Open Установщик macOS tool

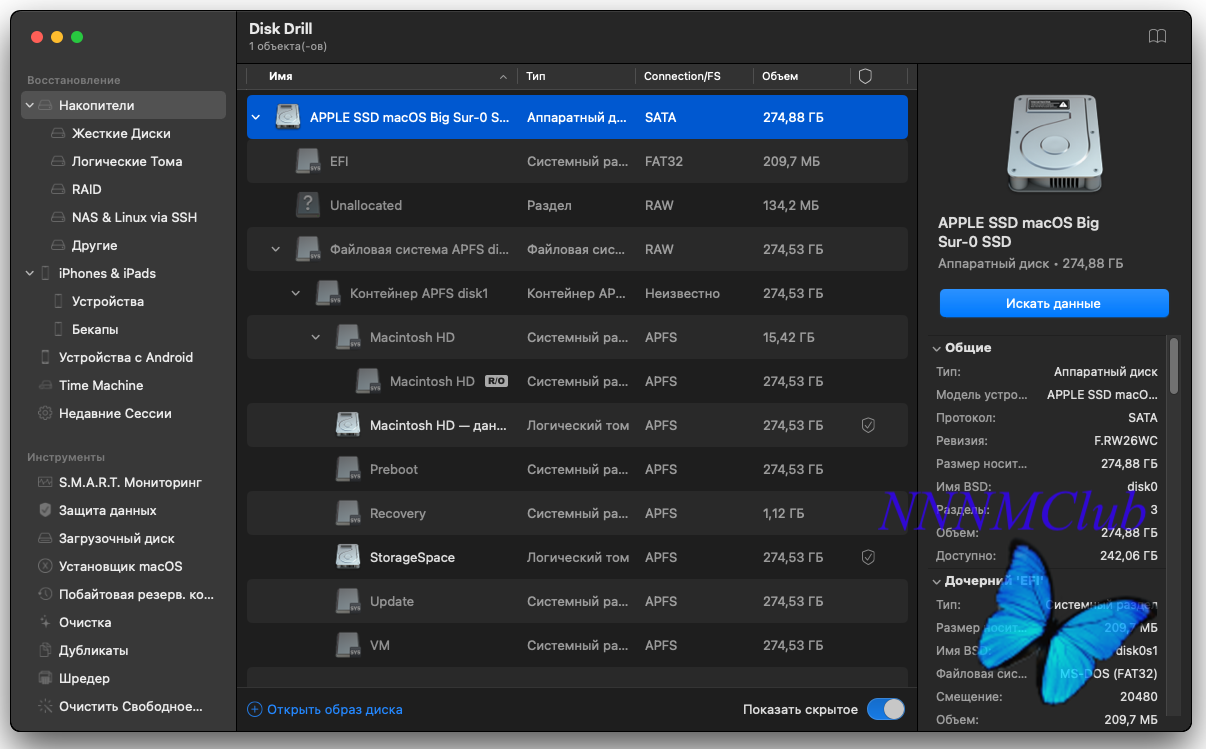coord(120,566)
